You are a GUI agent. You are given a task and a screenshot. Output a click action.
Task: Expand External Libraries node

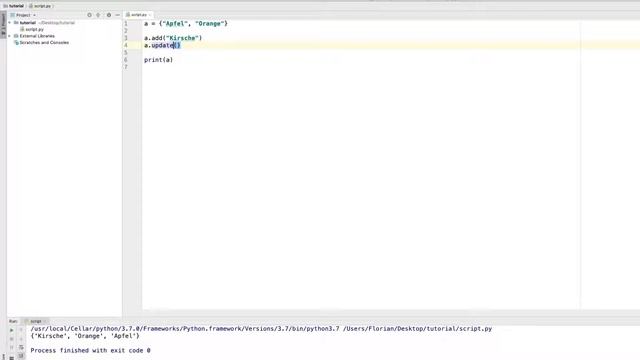pos(10,36)
